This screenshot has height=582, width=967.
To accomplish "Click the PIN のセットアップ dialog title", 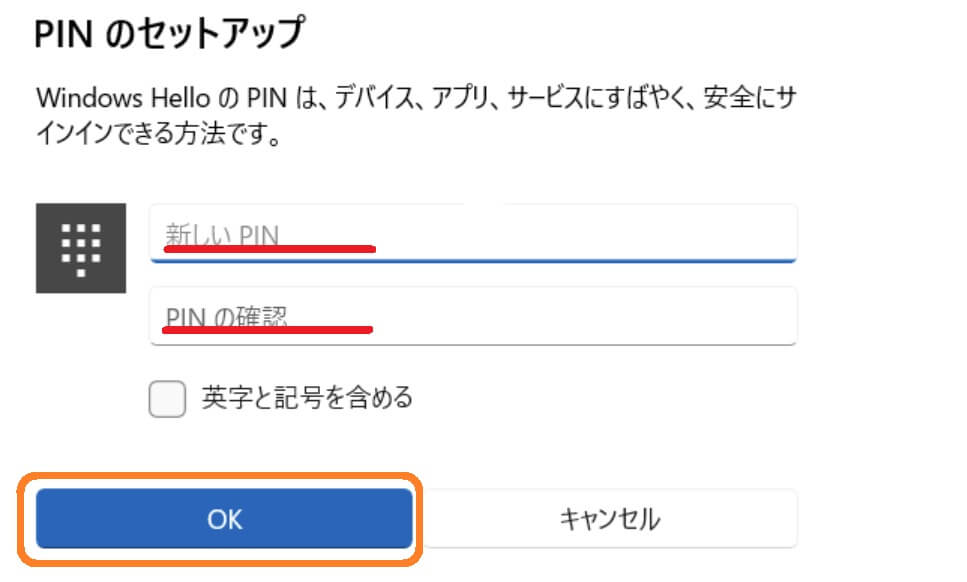I will 170,33.
